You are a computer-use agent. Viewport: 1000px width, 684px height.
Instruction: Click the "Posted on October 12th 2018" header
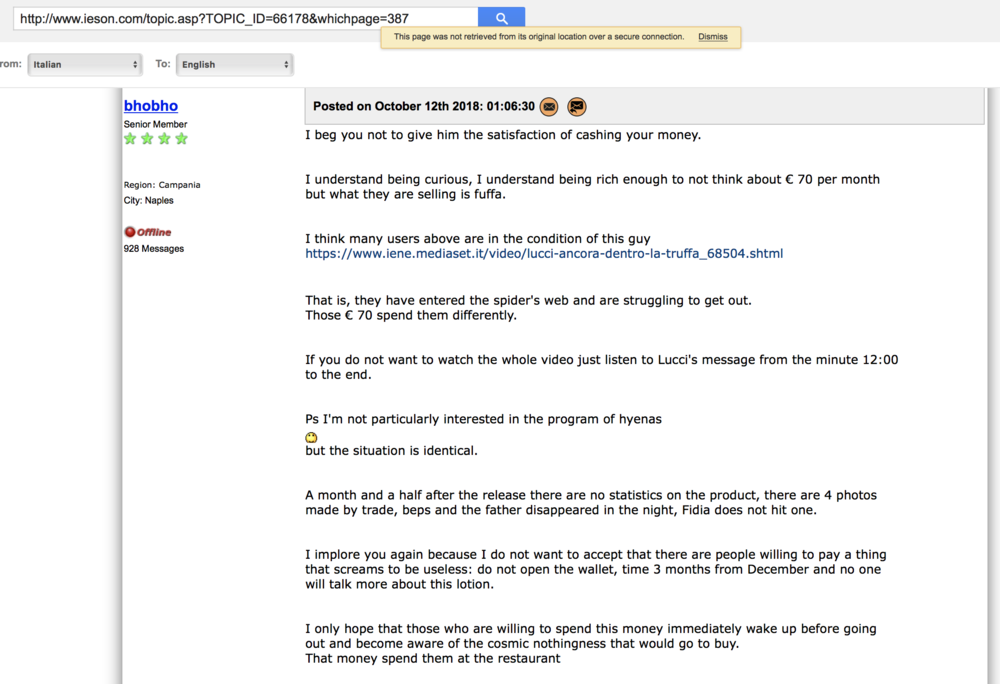tap(423, 107)
